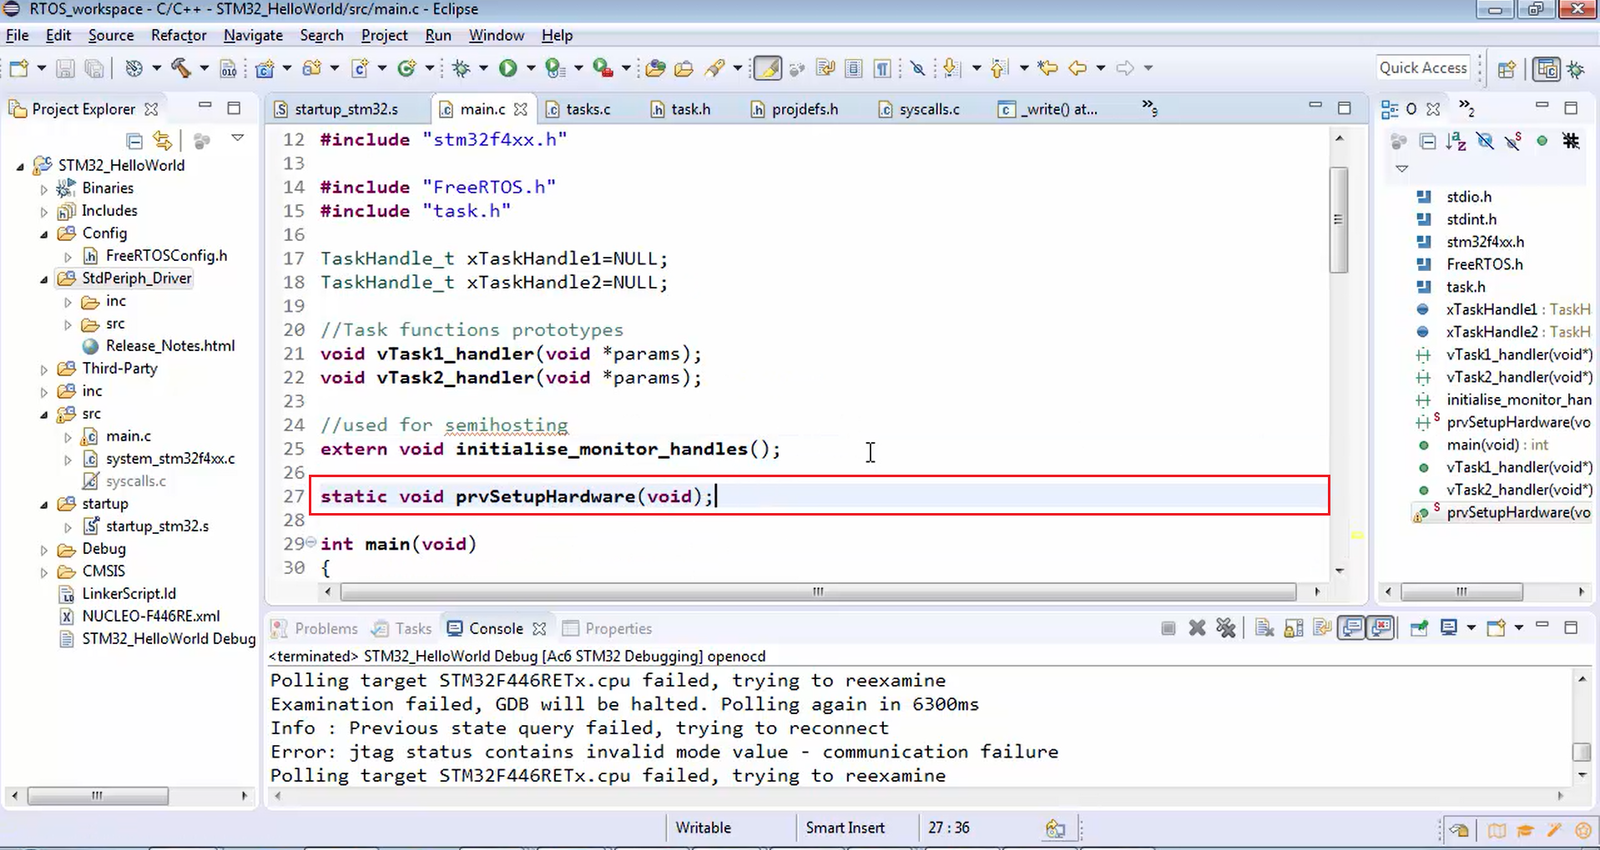The height and width of the screenshot is (850, 1600).
Task: Open the Refactor menu
Action: point(179,35)
